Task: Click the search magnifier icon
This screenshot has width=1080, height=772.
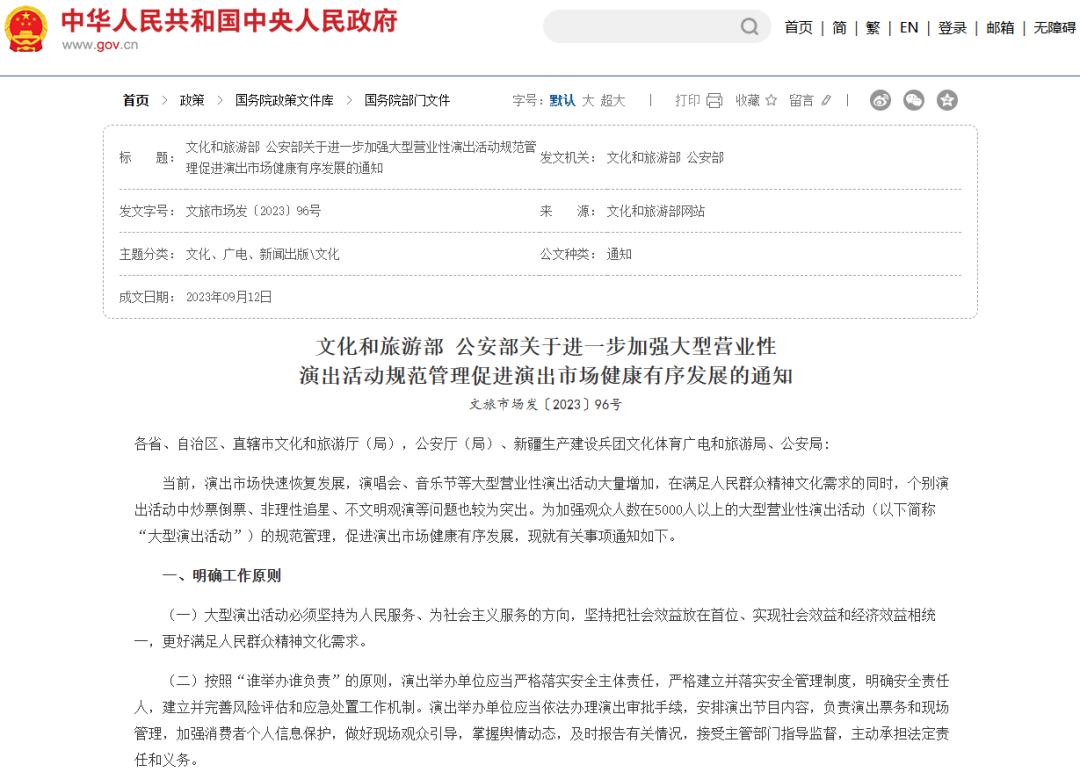Action: 749,27
